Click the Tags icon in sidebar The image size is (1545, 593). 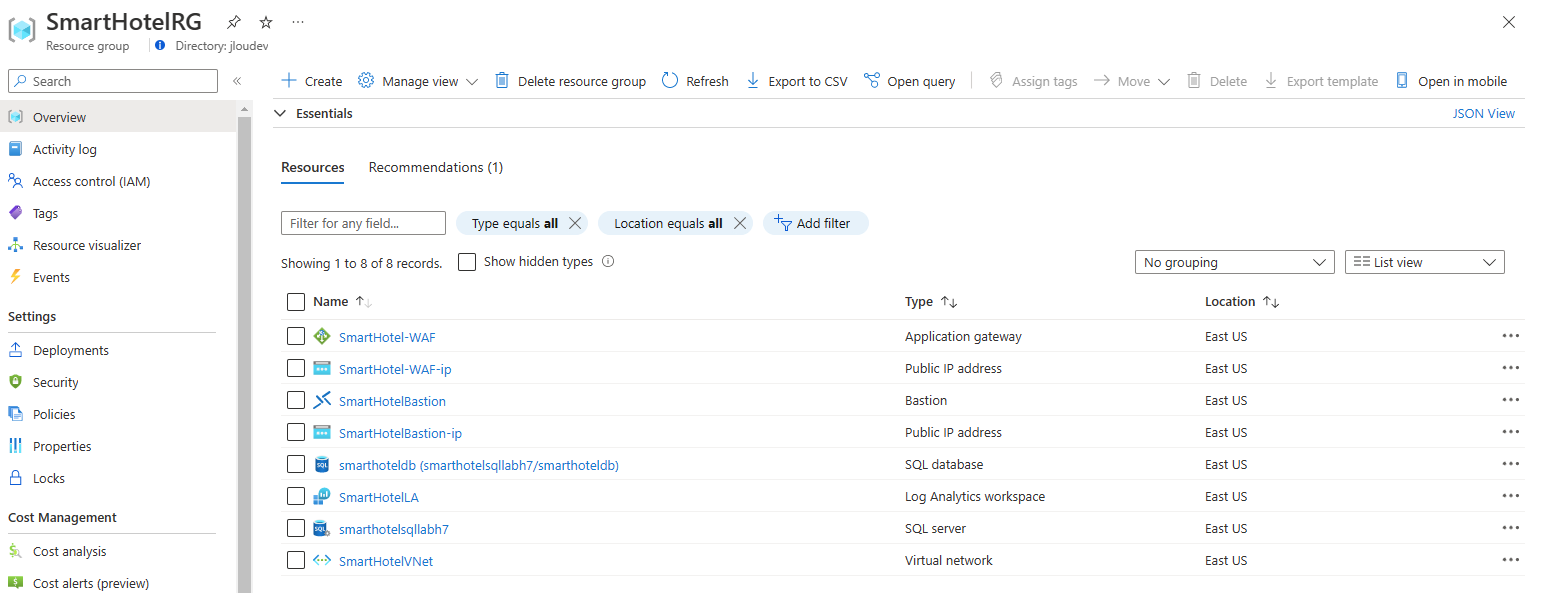15,213
